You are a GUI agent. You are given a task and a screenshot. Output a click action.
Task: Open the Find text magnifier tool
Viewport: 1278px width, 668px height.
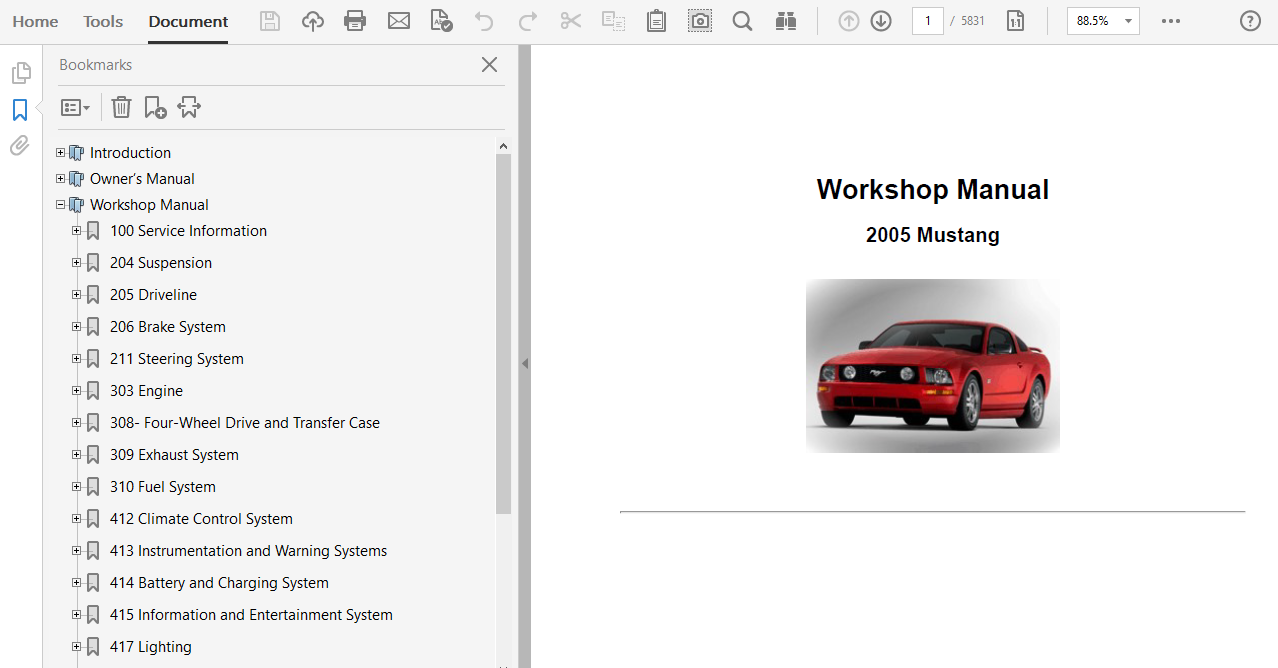pos(742,21)
